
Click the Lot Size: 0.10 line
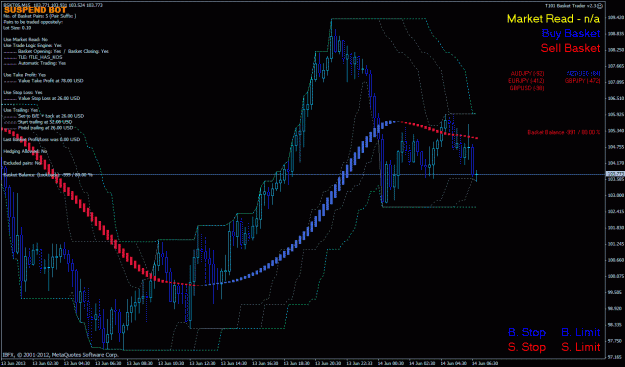(x=17, y=28)
